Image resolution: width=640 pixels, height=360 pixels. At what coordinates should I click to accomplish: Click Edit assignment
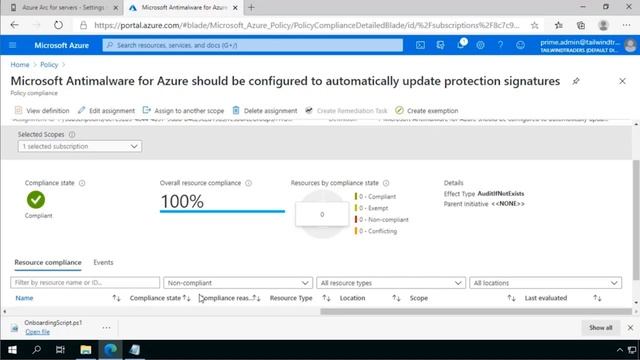106,111
